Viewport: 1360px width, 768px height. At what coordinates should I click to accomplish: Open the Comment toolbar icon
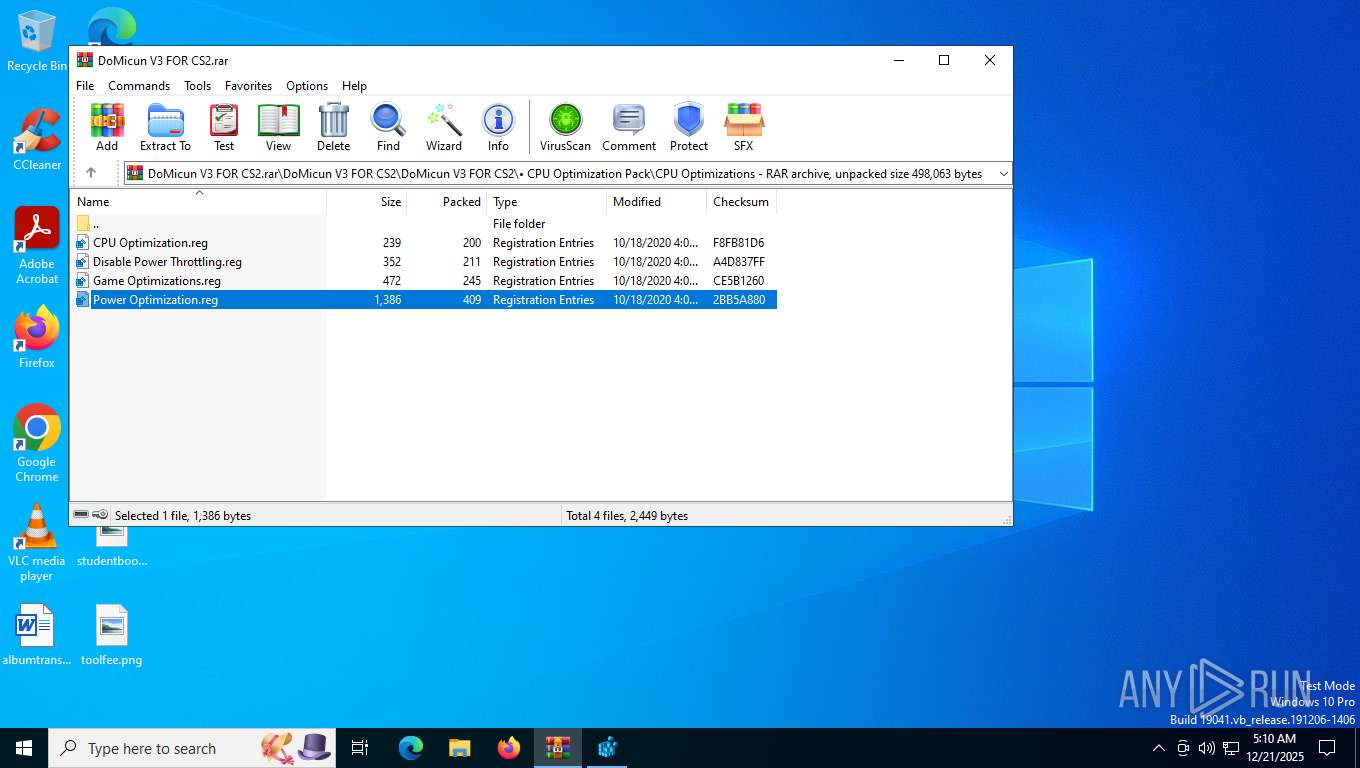point(629,127)
